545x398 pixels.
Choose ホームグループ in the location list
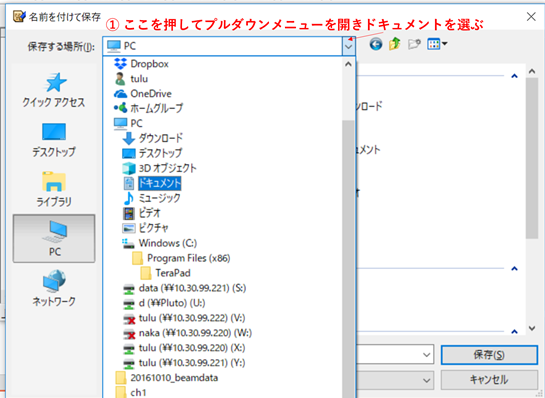148,108
